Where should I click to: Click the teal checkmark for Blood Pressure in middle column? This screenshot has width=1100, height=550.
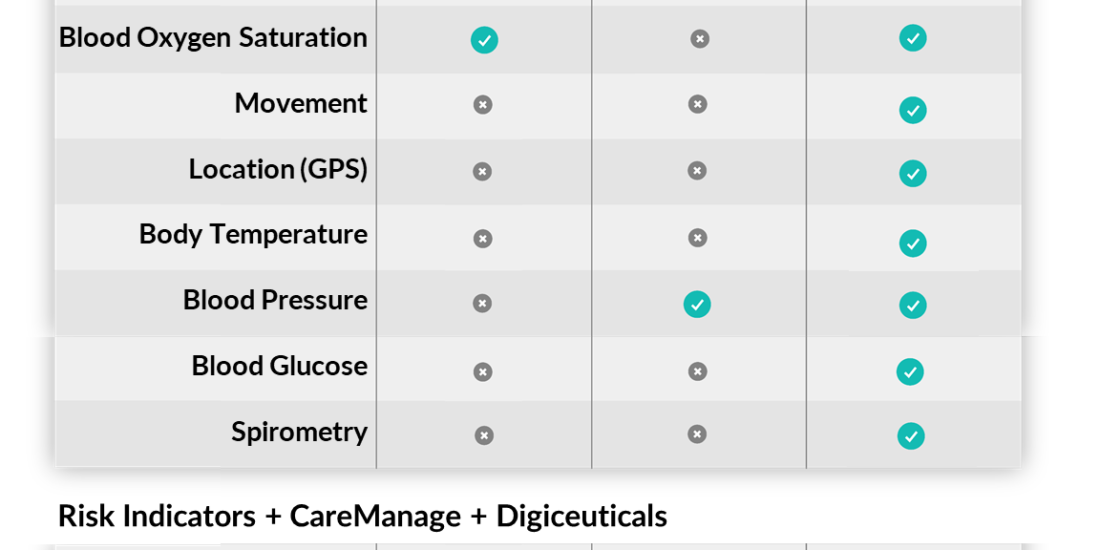pos(697,304)
